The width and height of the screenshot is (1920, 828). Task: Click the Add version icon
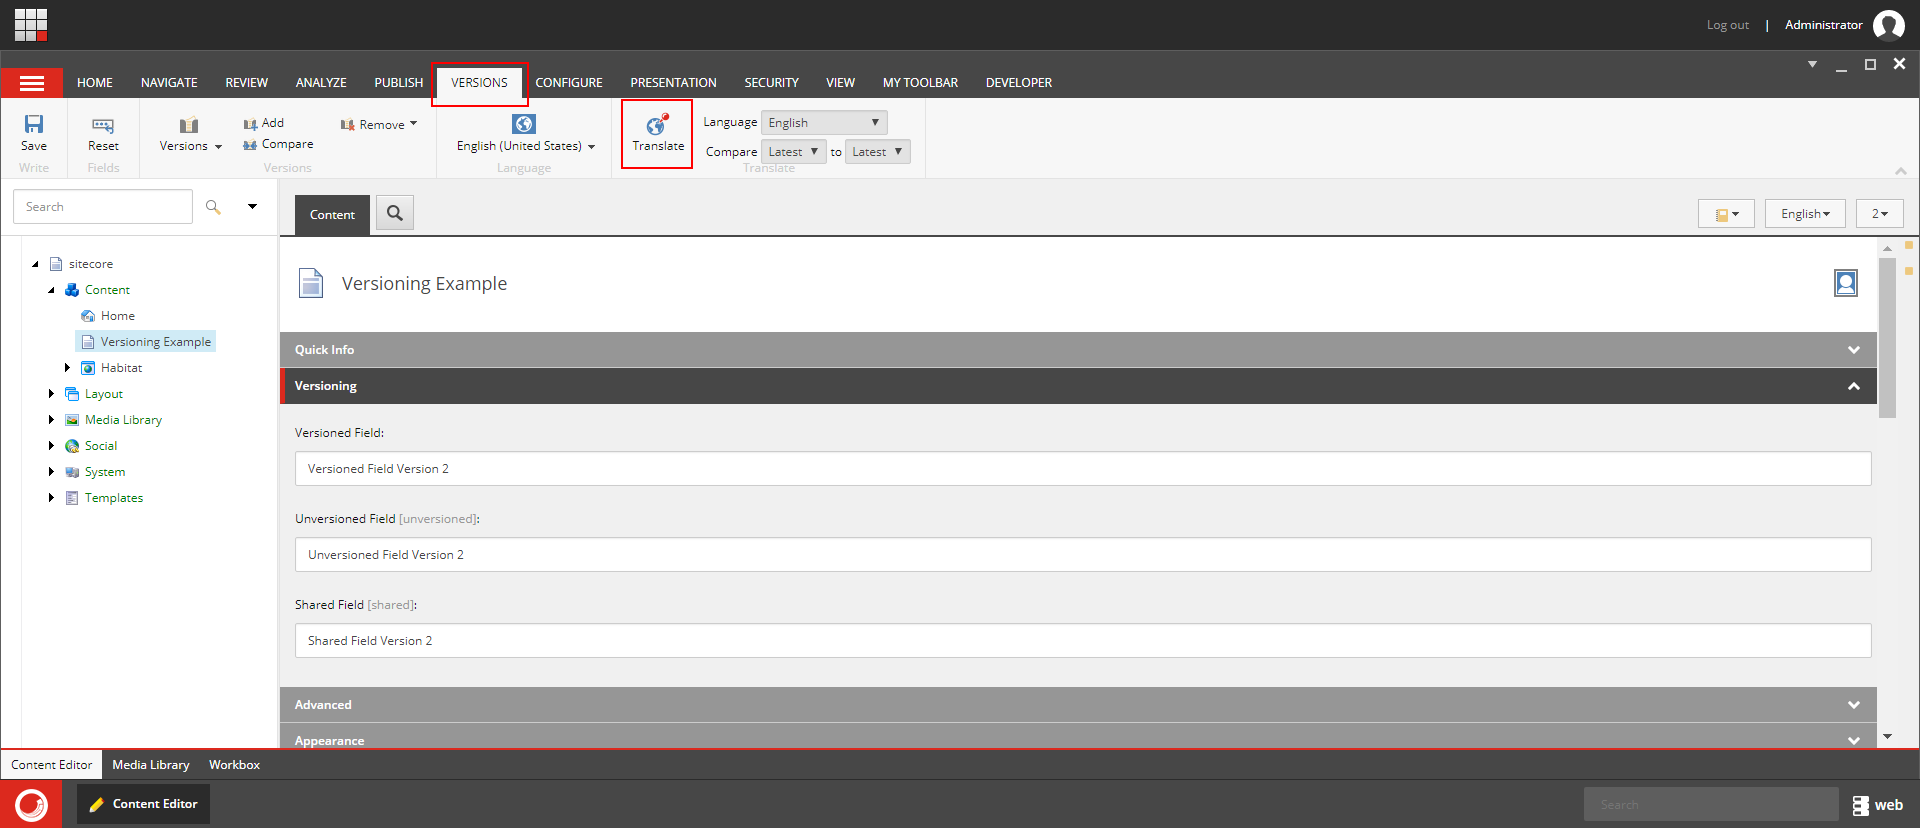pos(250,124)
